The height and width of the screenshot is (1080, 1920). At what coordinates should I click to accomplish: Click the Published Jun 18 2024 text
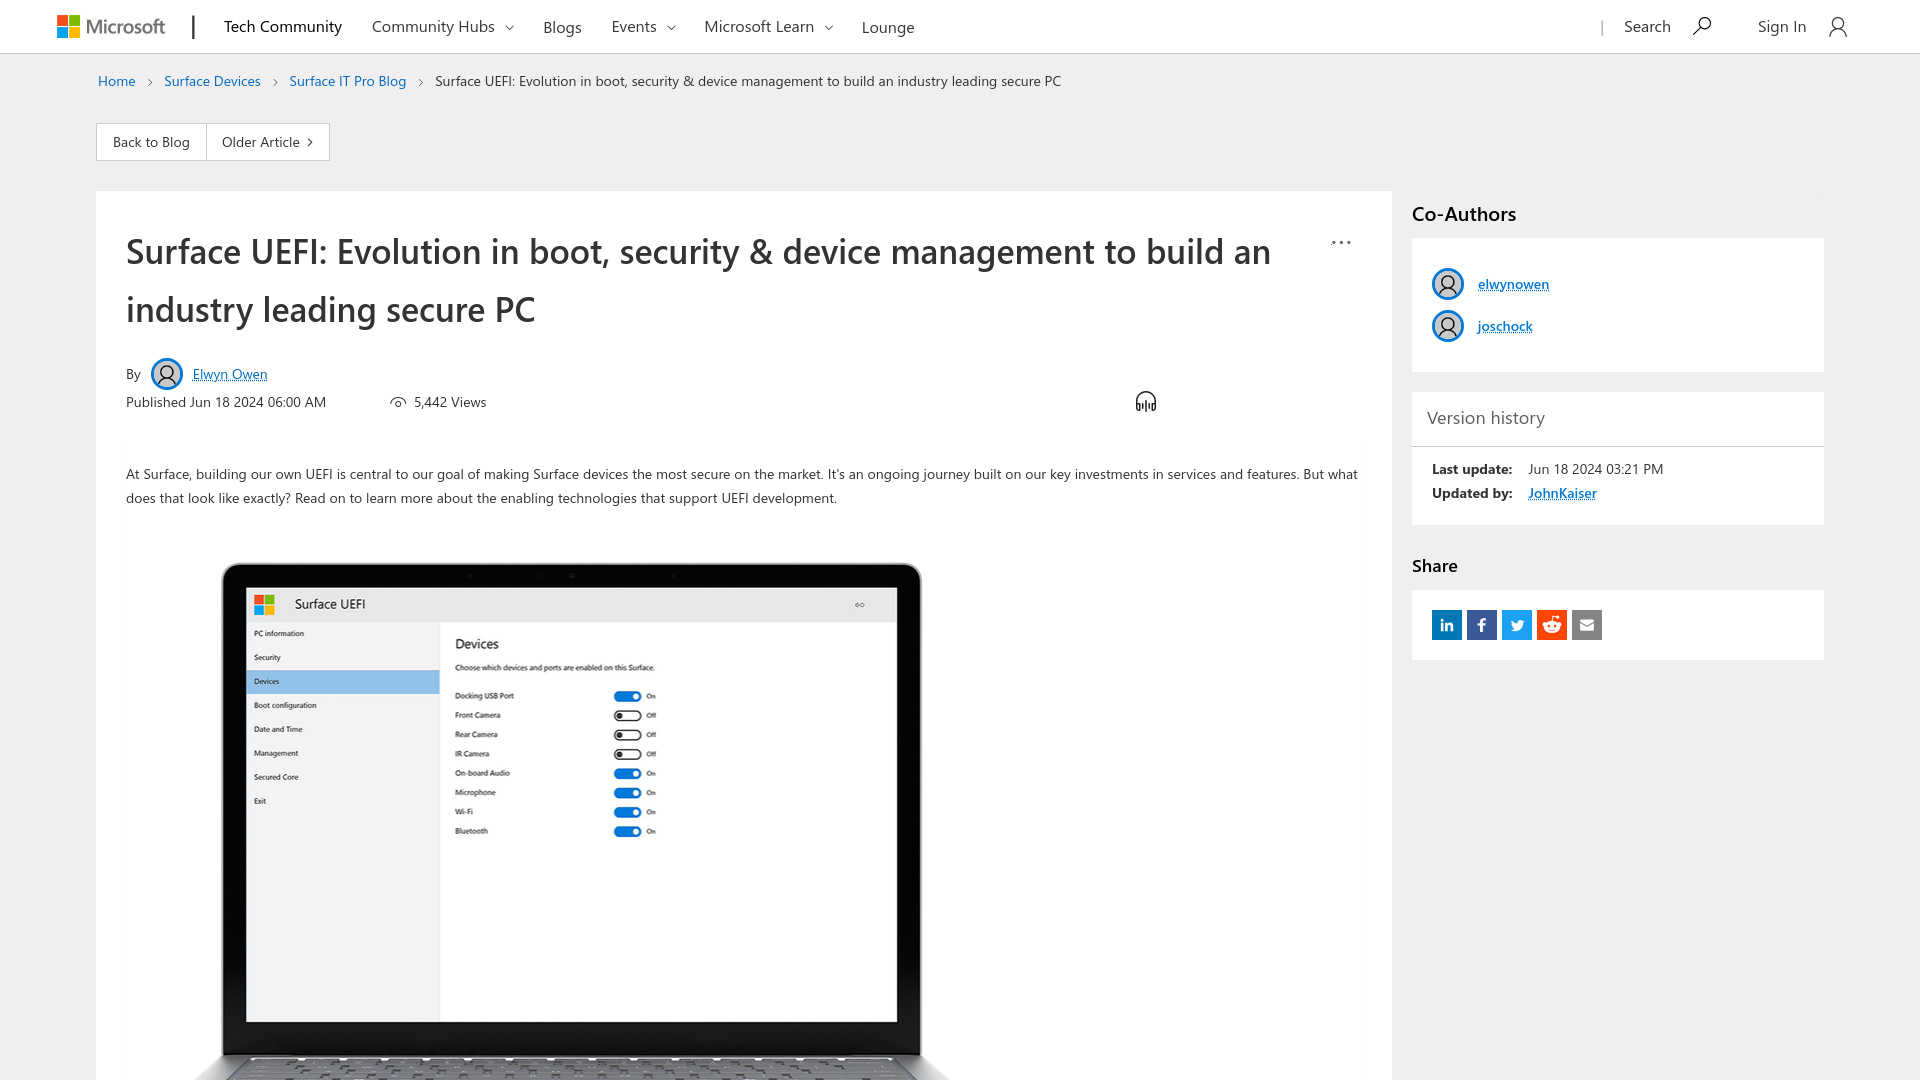[226, 402]
